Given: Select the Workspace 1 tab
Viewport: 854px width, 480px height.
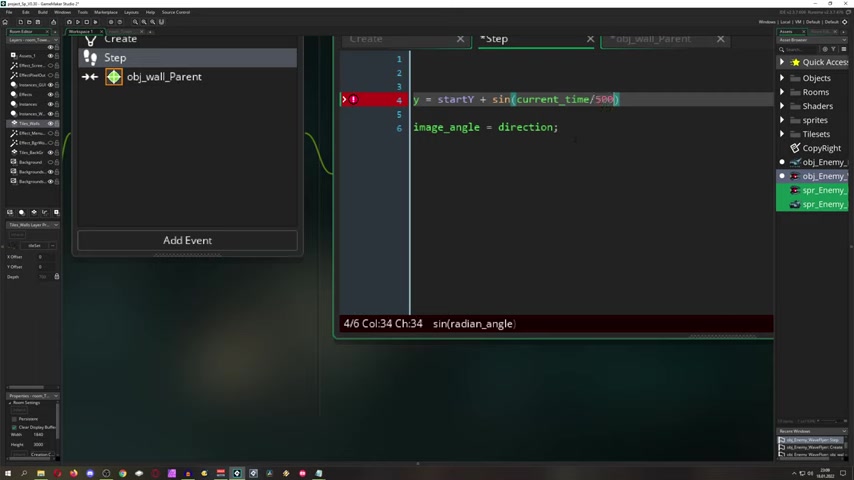Looking at the screenshot, I should tap(82, 32).
